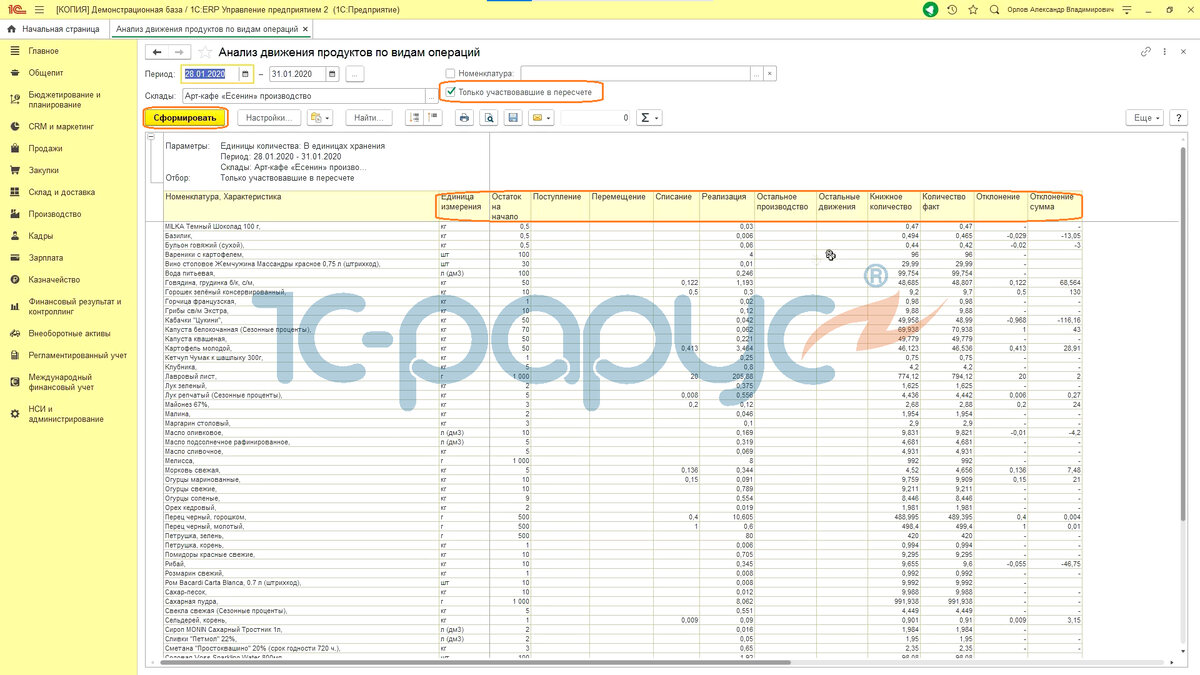Collapse all groups icon
Screen dimensions: 1200x675
tap(433, 117)
